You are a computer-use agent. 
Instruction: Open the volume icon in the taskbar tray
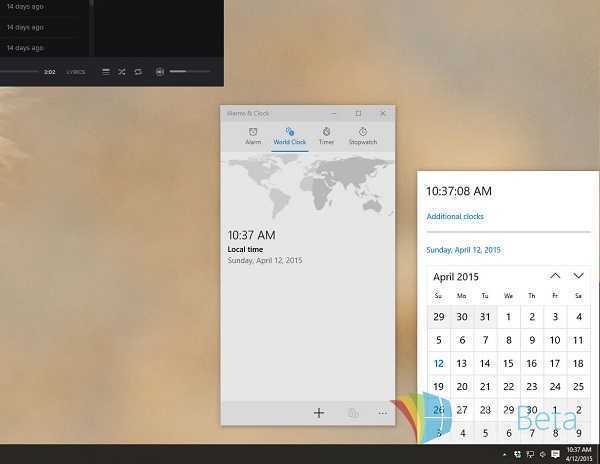click(542, 454)
